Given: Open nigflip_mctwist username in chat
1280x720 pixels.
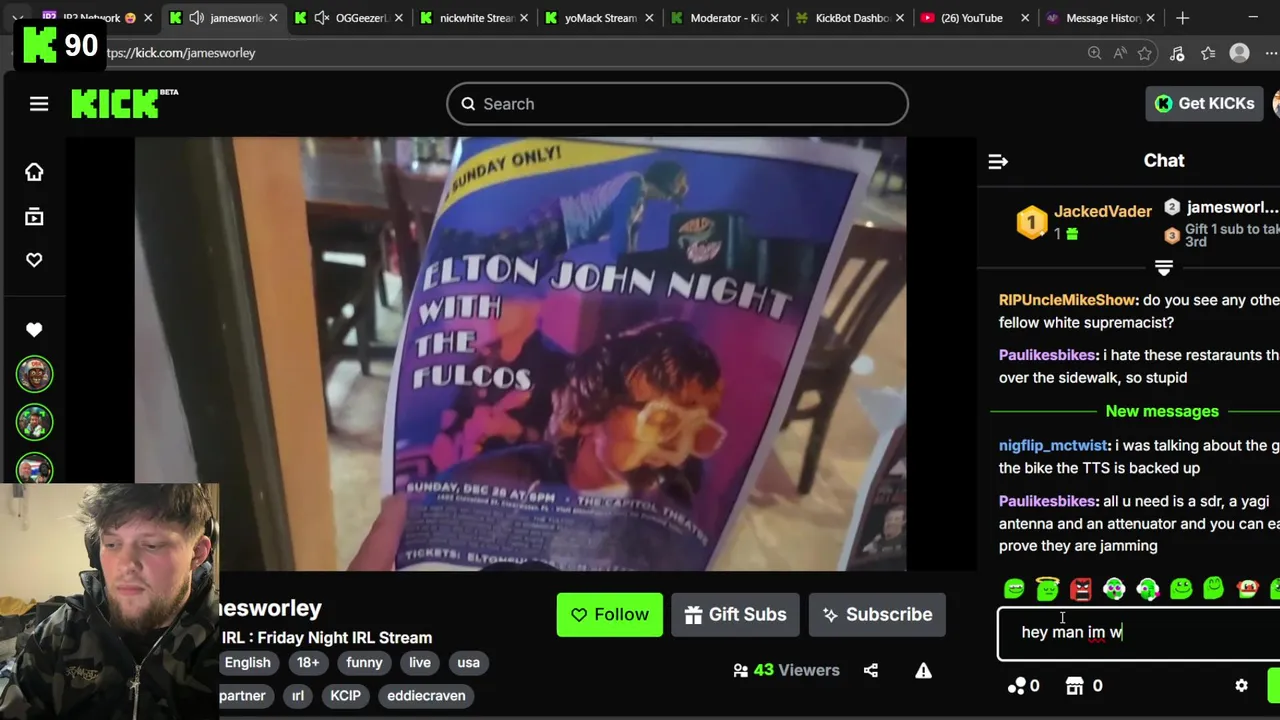Looking at the screenshot, I should point(1053,446).
